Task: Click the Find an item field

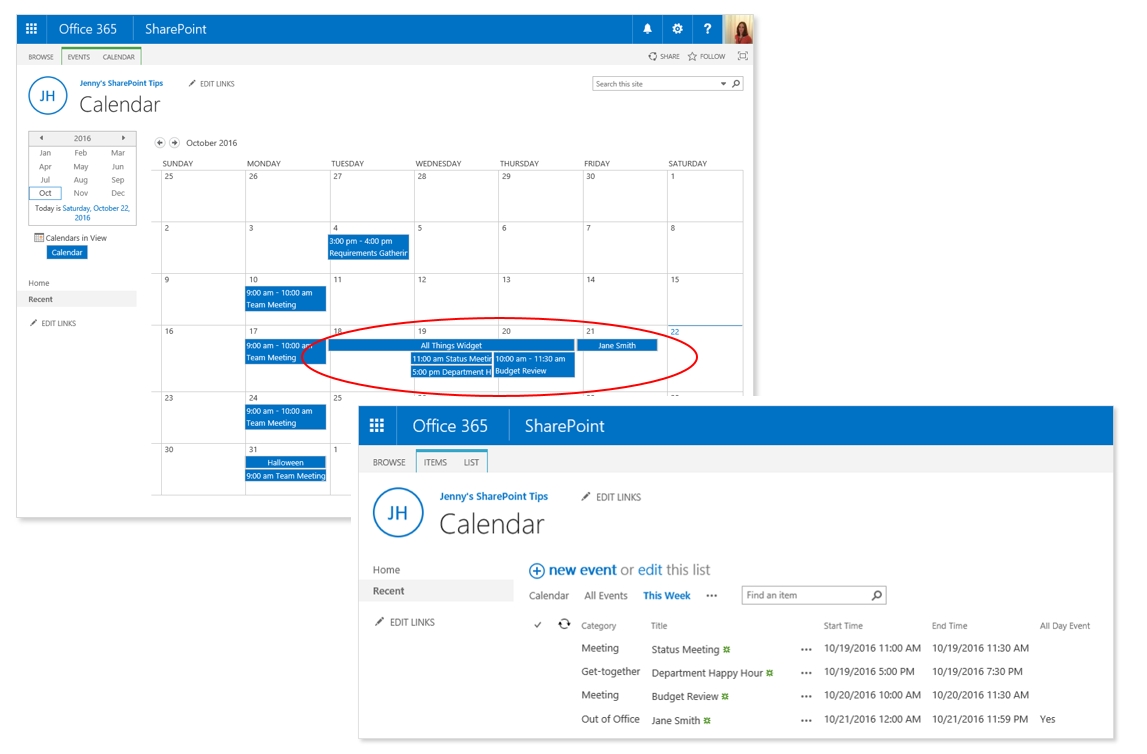Action: coord(806,595)
